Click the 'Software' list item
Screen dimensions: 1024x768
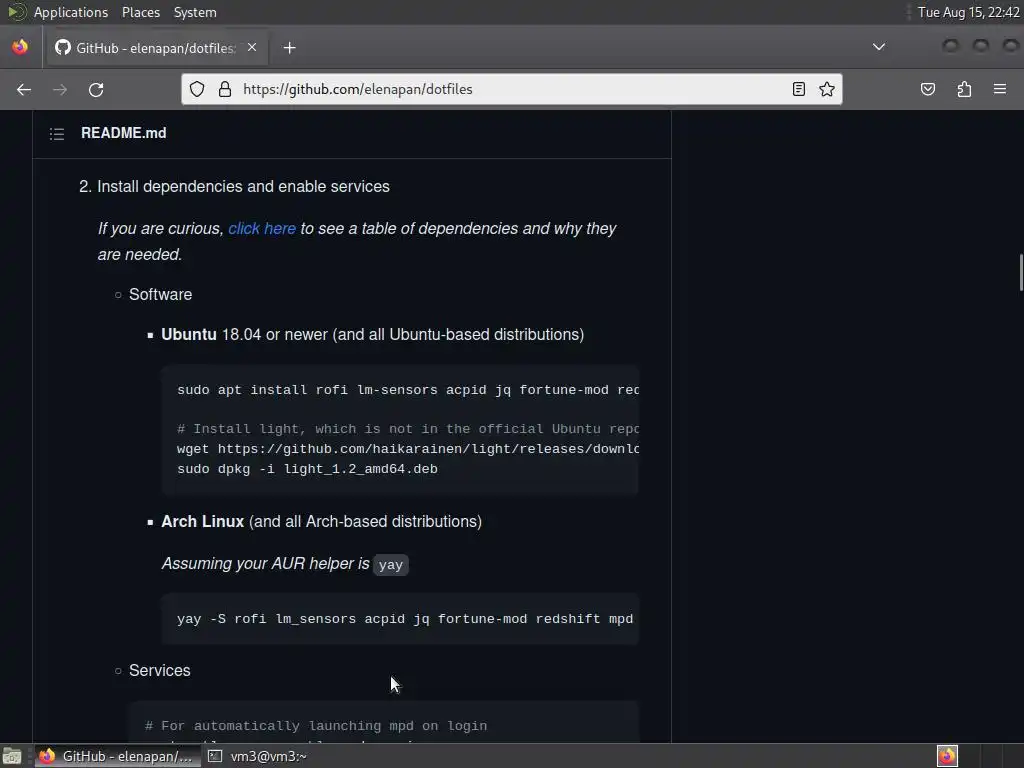pos(160,295)
